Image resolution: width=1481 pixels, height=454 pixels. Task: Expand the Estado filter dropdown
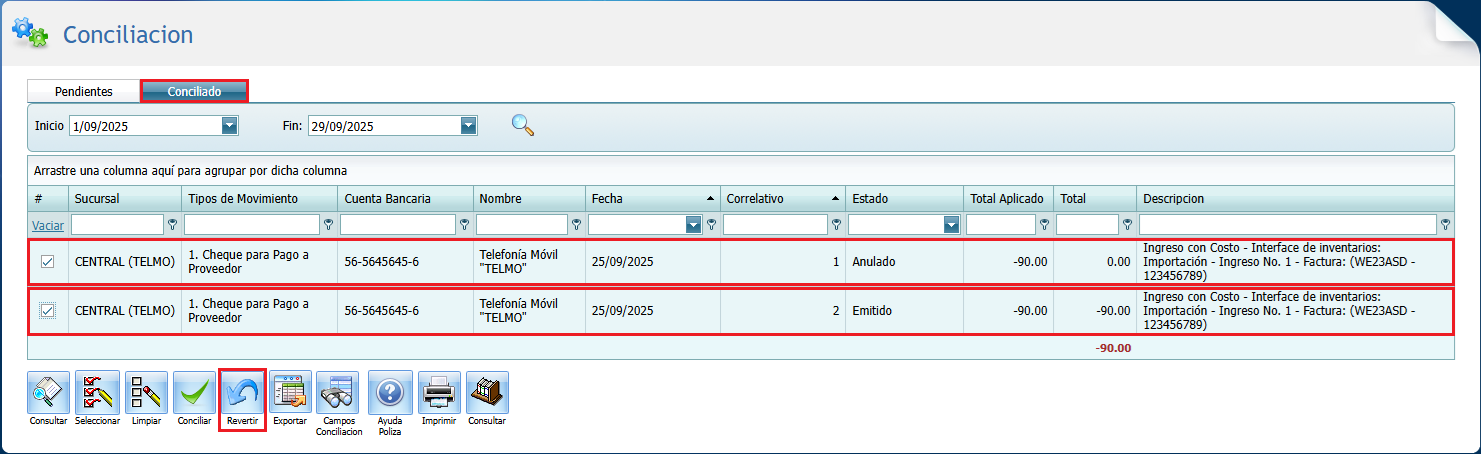click(x=951, y=225)
